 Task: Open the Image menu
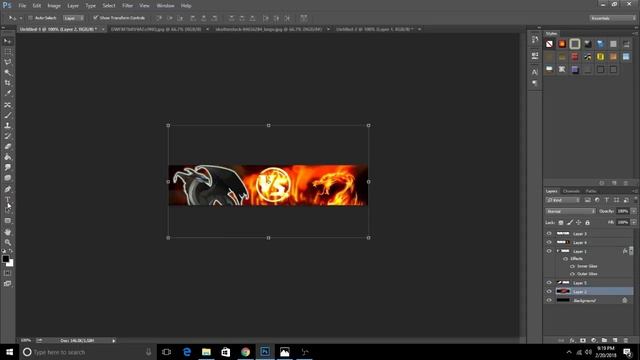(x=54, y=6)
